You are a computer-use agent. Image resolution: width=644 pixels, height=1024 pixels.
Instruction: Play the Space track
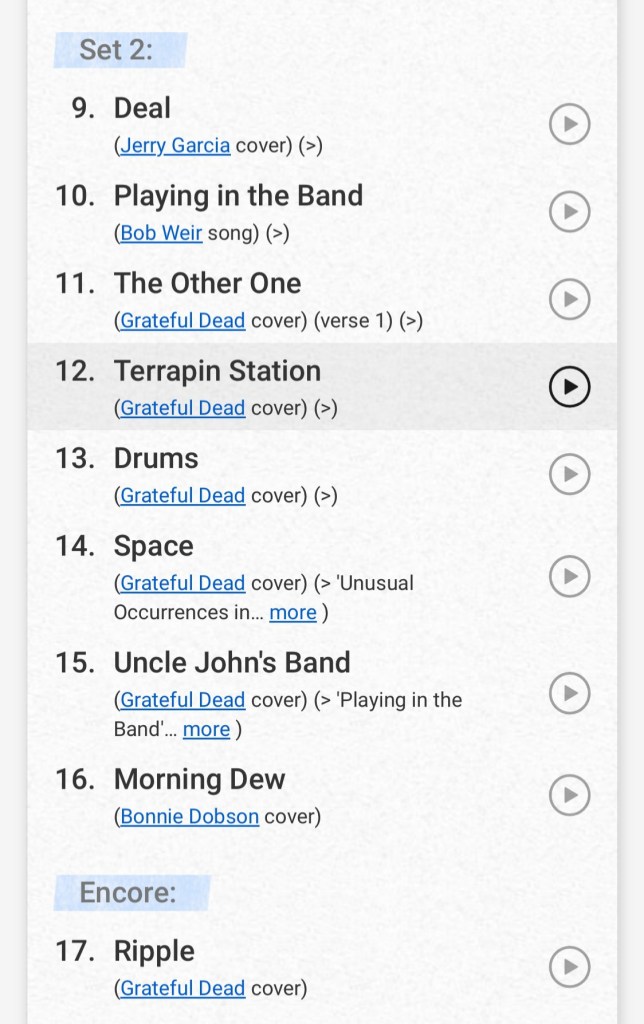[x=570, y=576]
